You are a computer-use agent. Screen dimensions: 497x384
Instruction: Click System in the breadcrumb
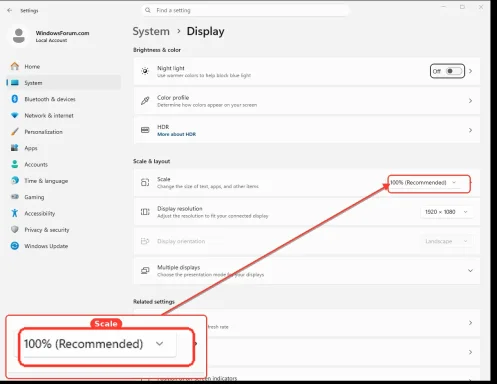coord(151,31)
